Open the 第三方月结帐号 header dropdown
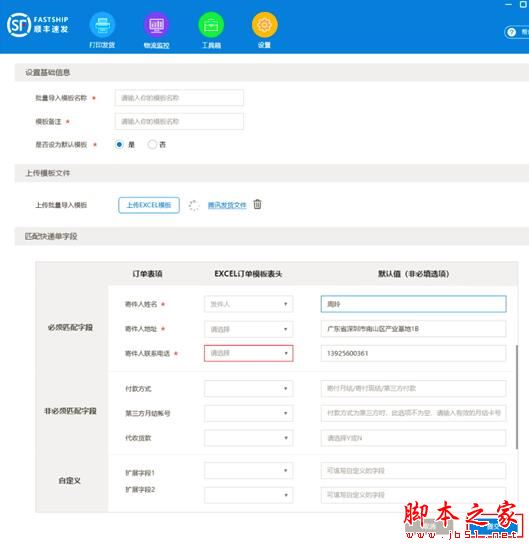The height and width of the screenshot is (546, 529). pos(248,413)
